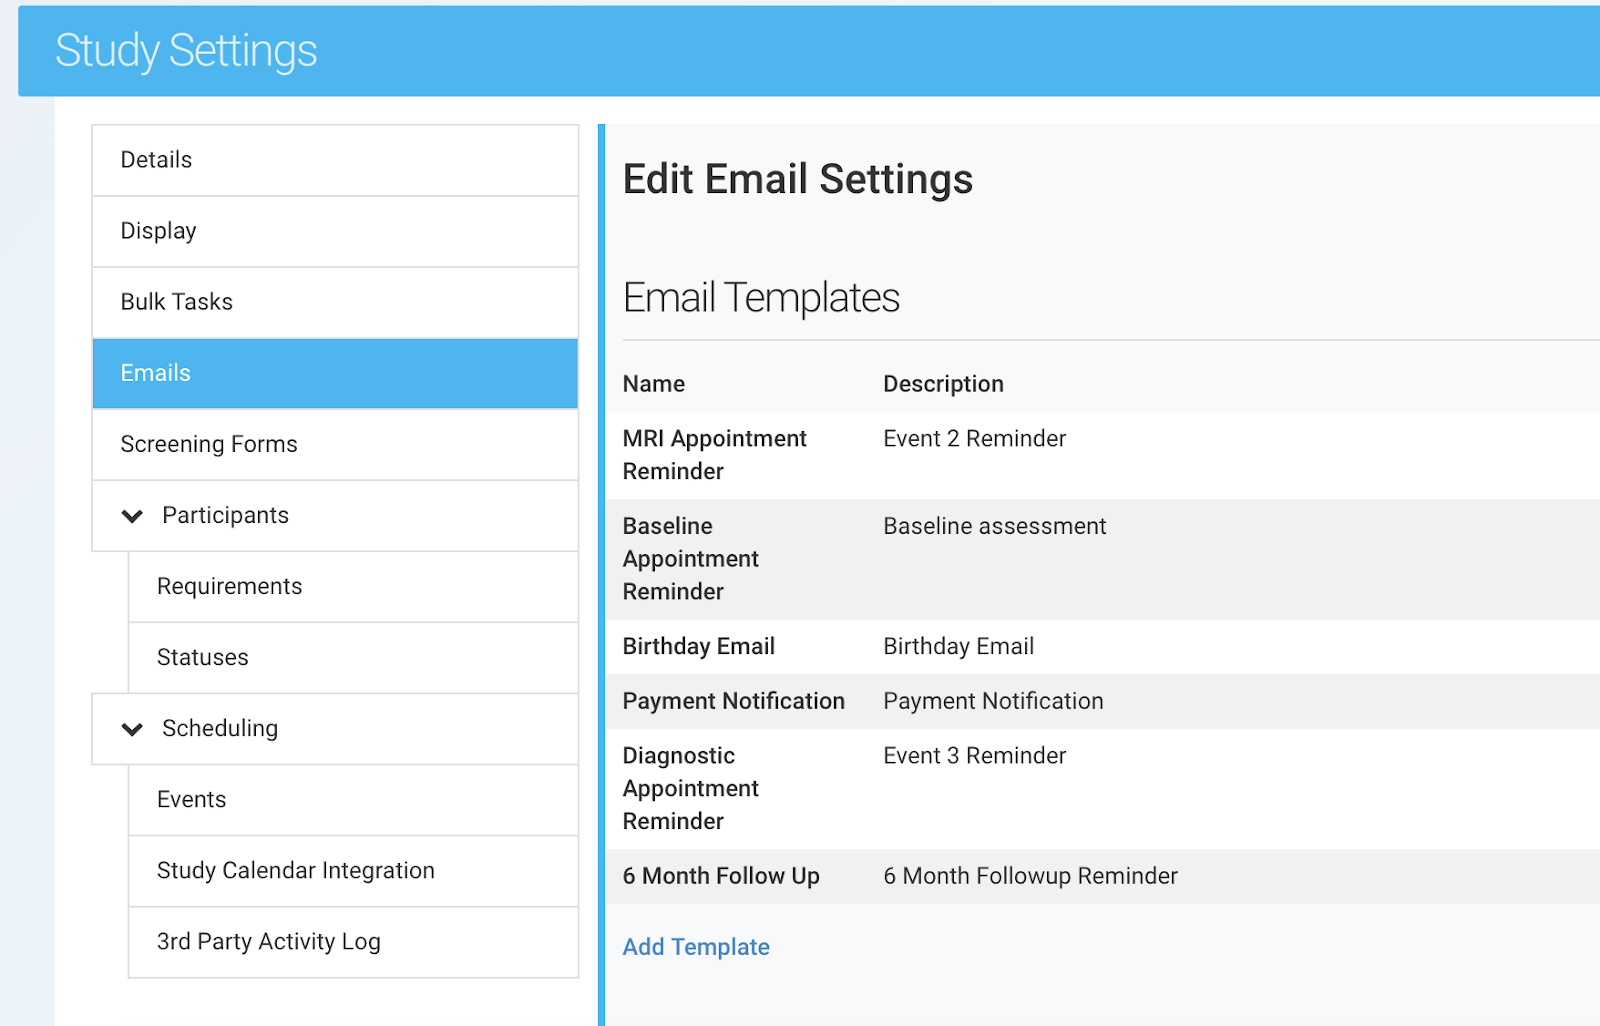This screenshot has height=1026, width=1600.
Task: Go to Display settings
Action: point(158,231)
